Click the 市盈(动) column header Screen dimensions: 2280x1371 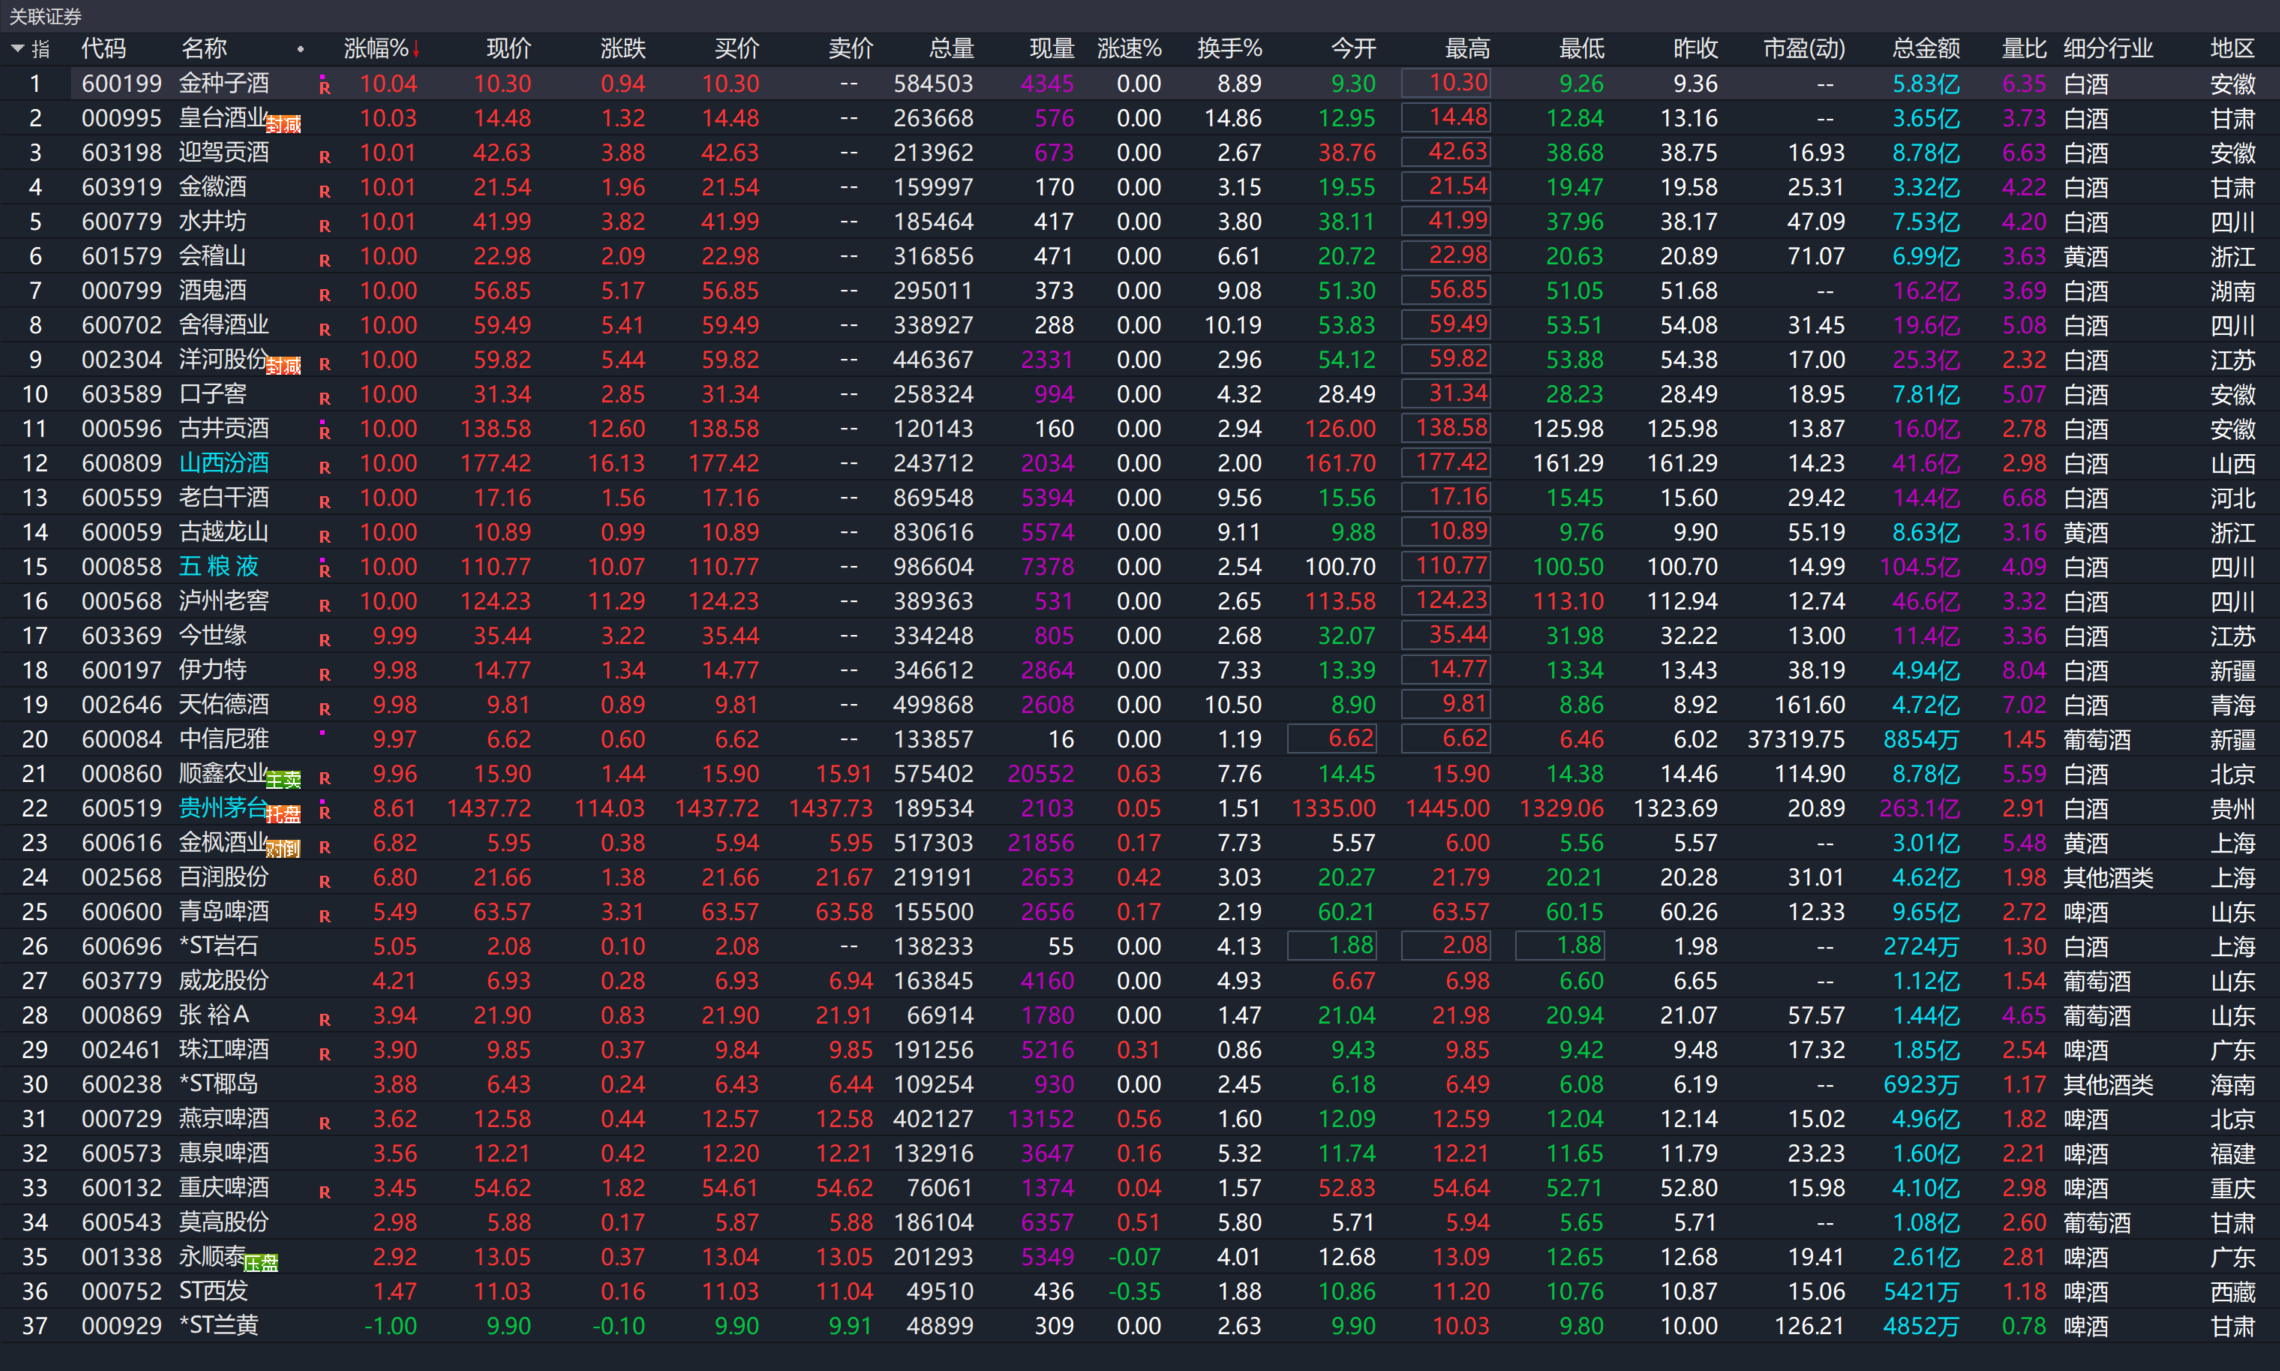(x=1803, y=49)
